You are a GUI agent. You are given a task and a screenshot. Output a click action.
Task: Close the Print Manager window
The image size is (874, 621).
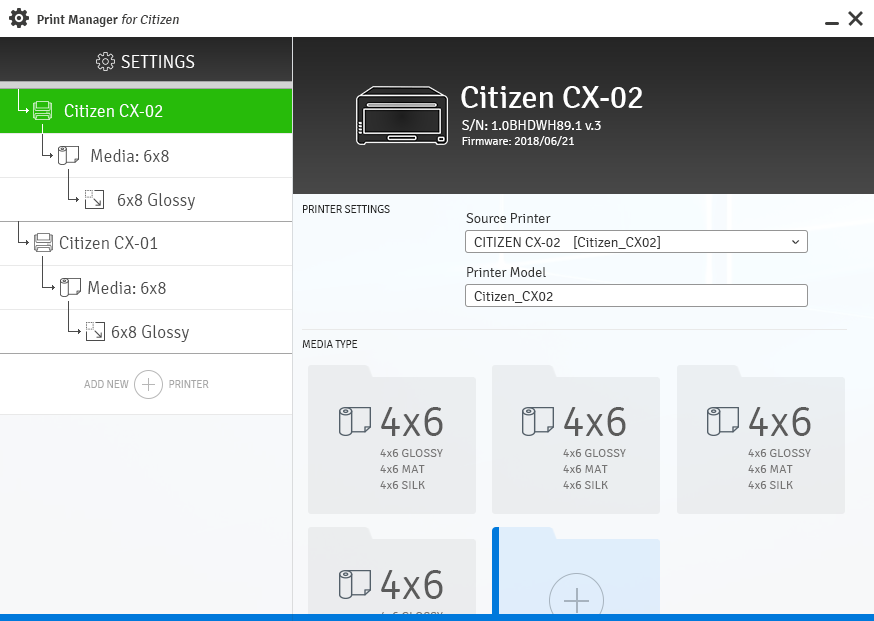tap(856, 19)
